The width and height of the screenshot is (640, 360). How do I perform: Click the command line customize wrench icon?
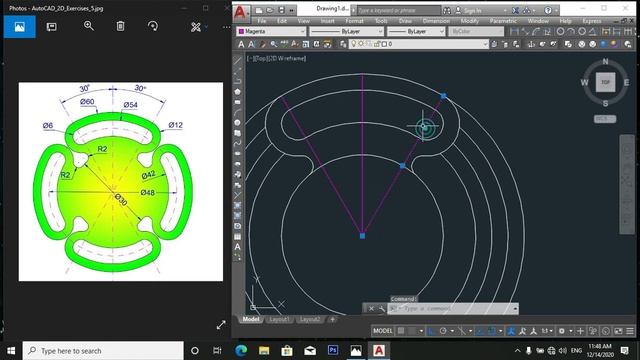point(382,309)
